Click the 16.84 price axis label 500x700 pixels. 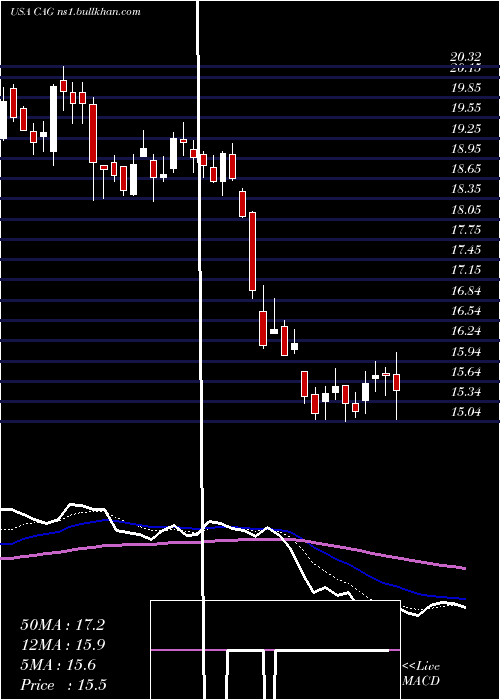click(466, 291)
